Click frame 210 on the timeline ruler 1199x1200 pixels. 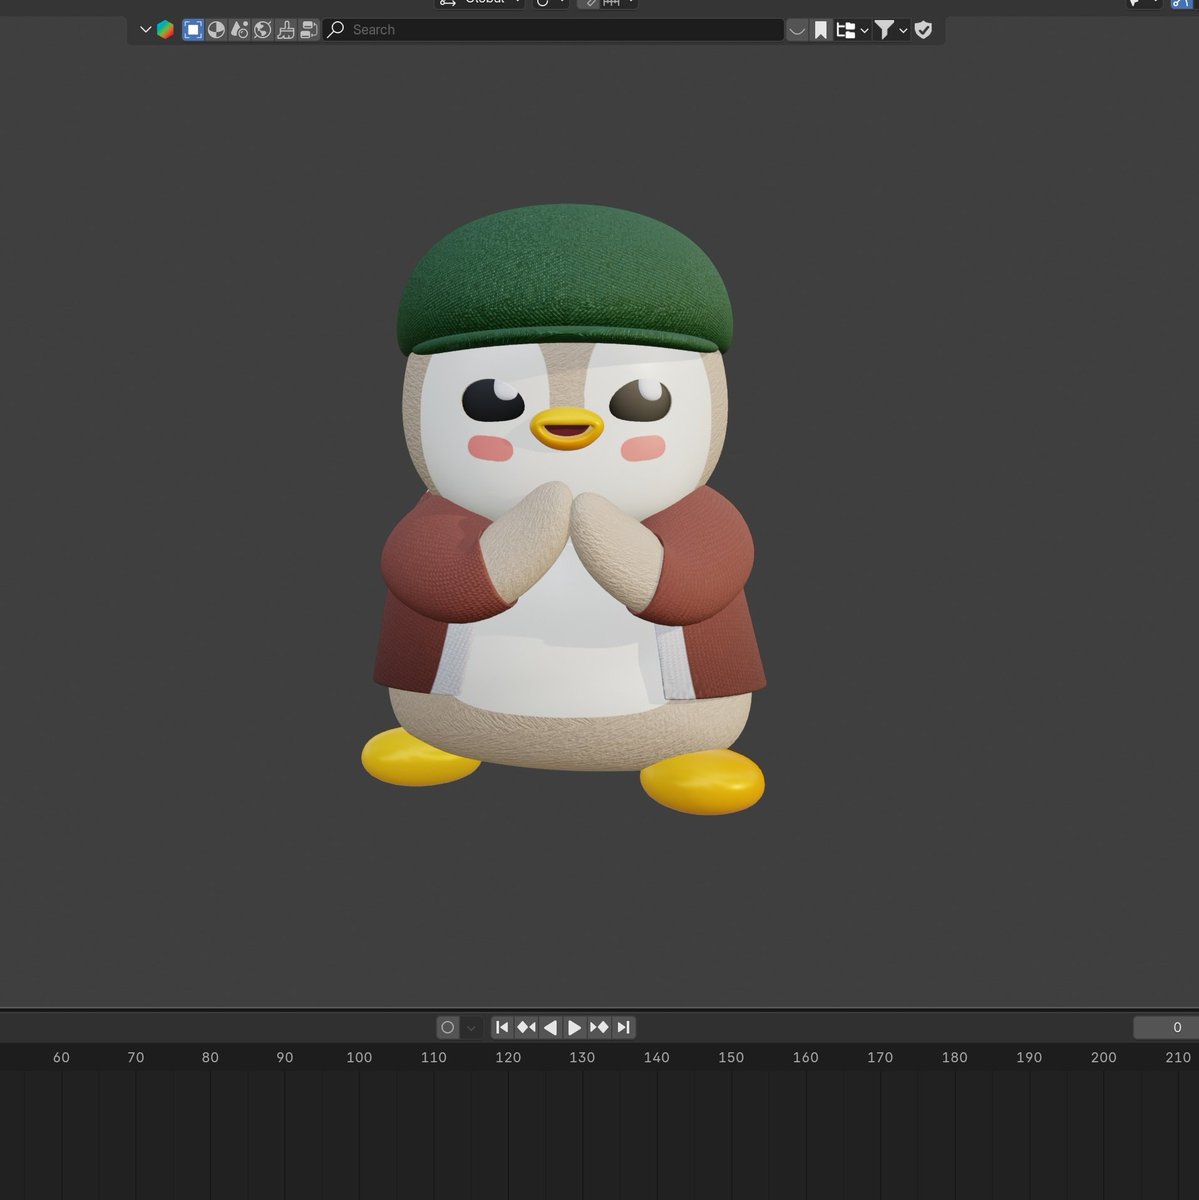1178,1057
